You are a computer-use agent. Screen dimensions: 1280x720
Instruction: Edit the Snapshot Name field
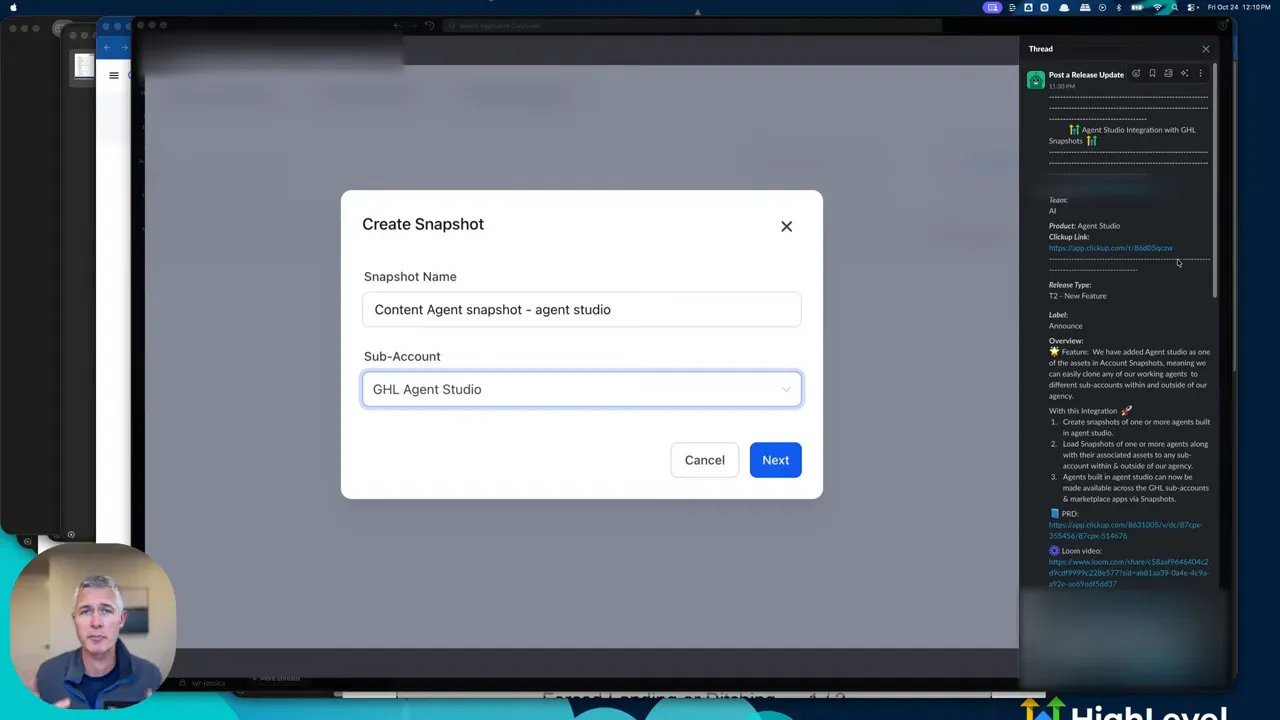tap(581, 309)
